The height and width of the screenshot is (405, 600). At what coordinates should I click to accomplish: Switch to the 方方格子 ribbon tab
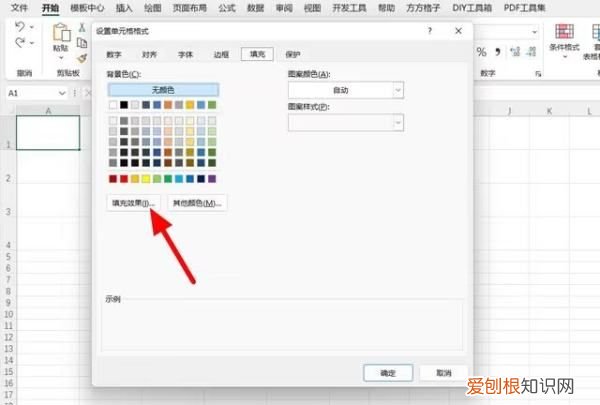(423, 8)
